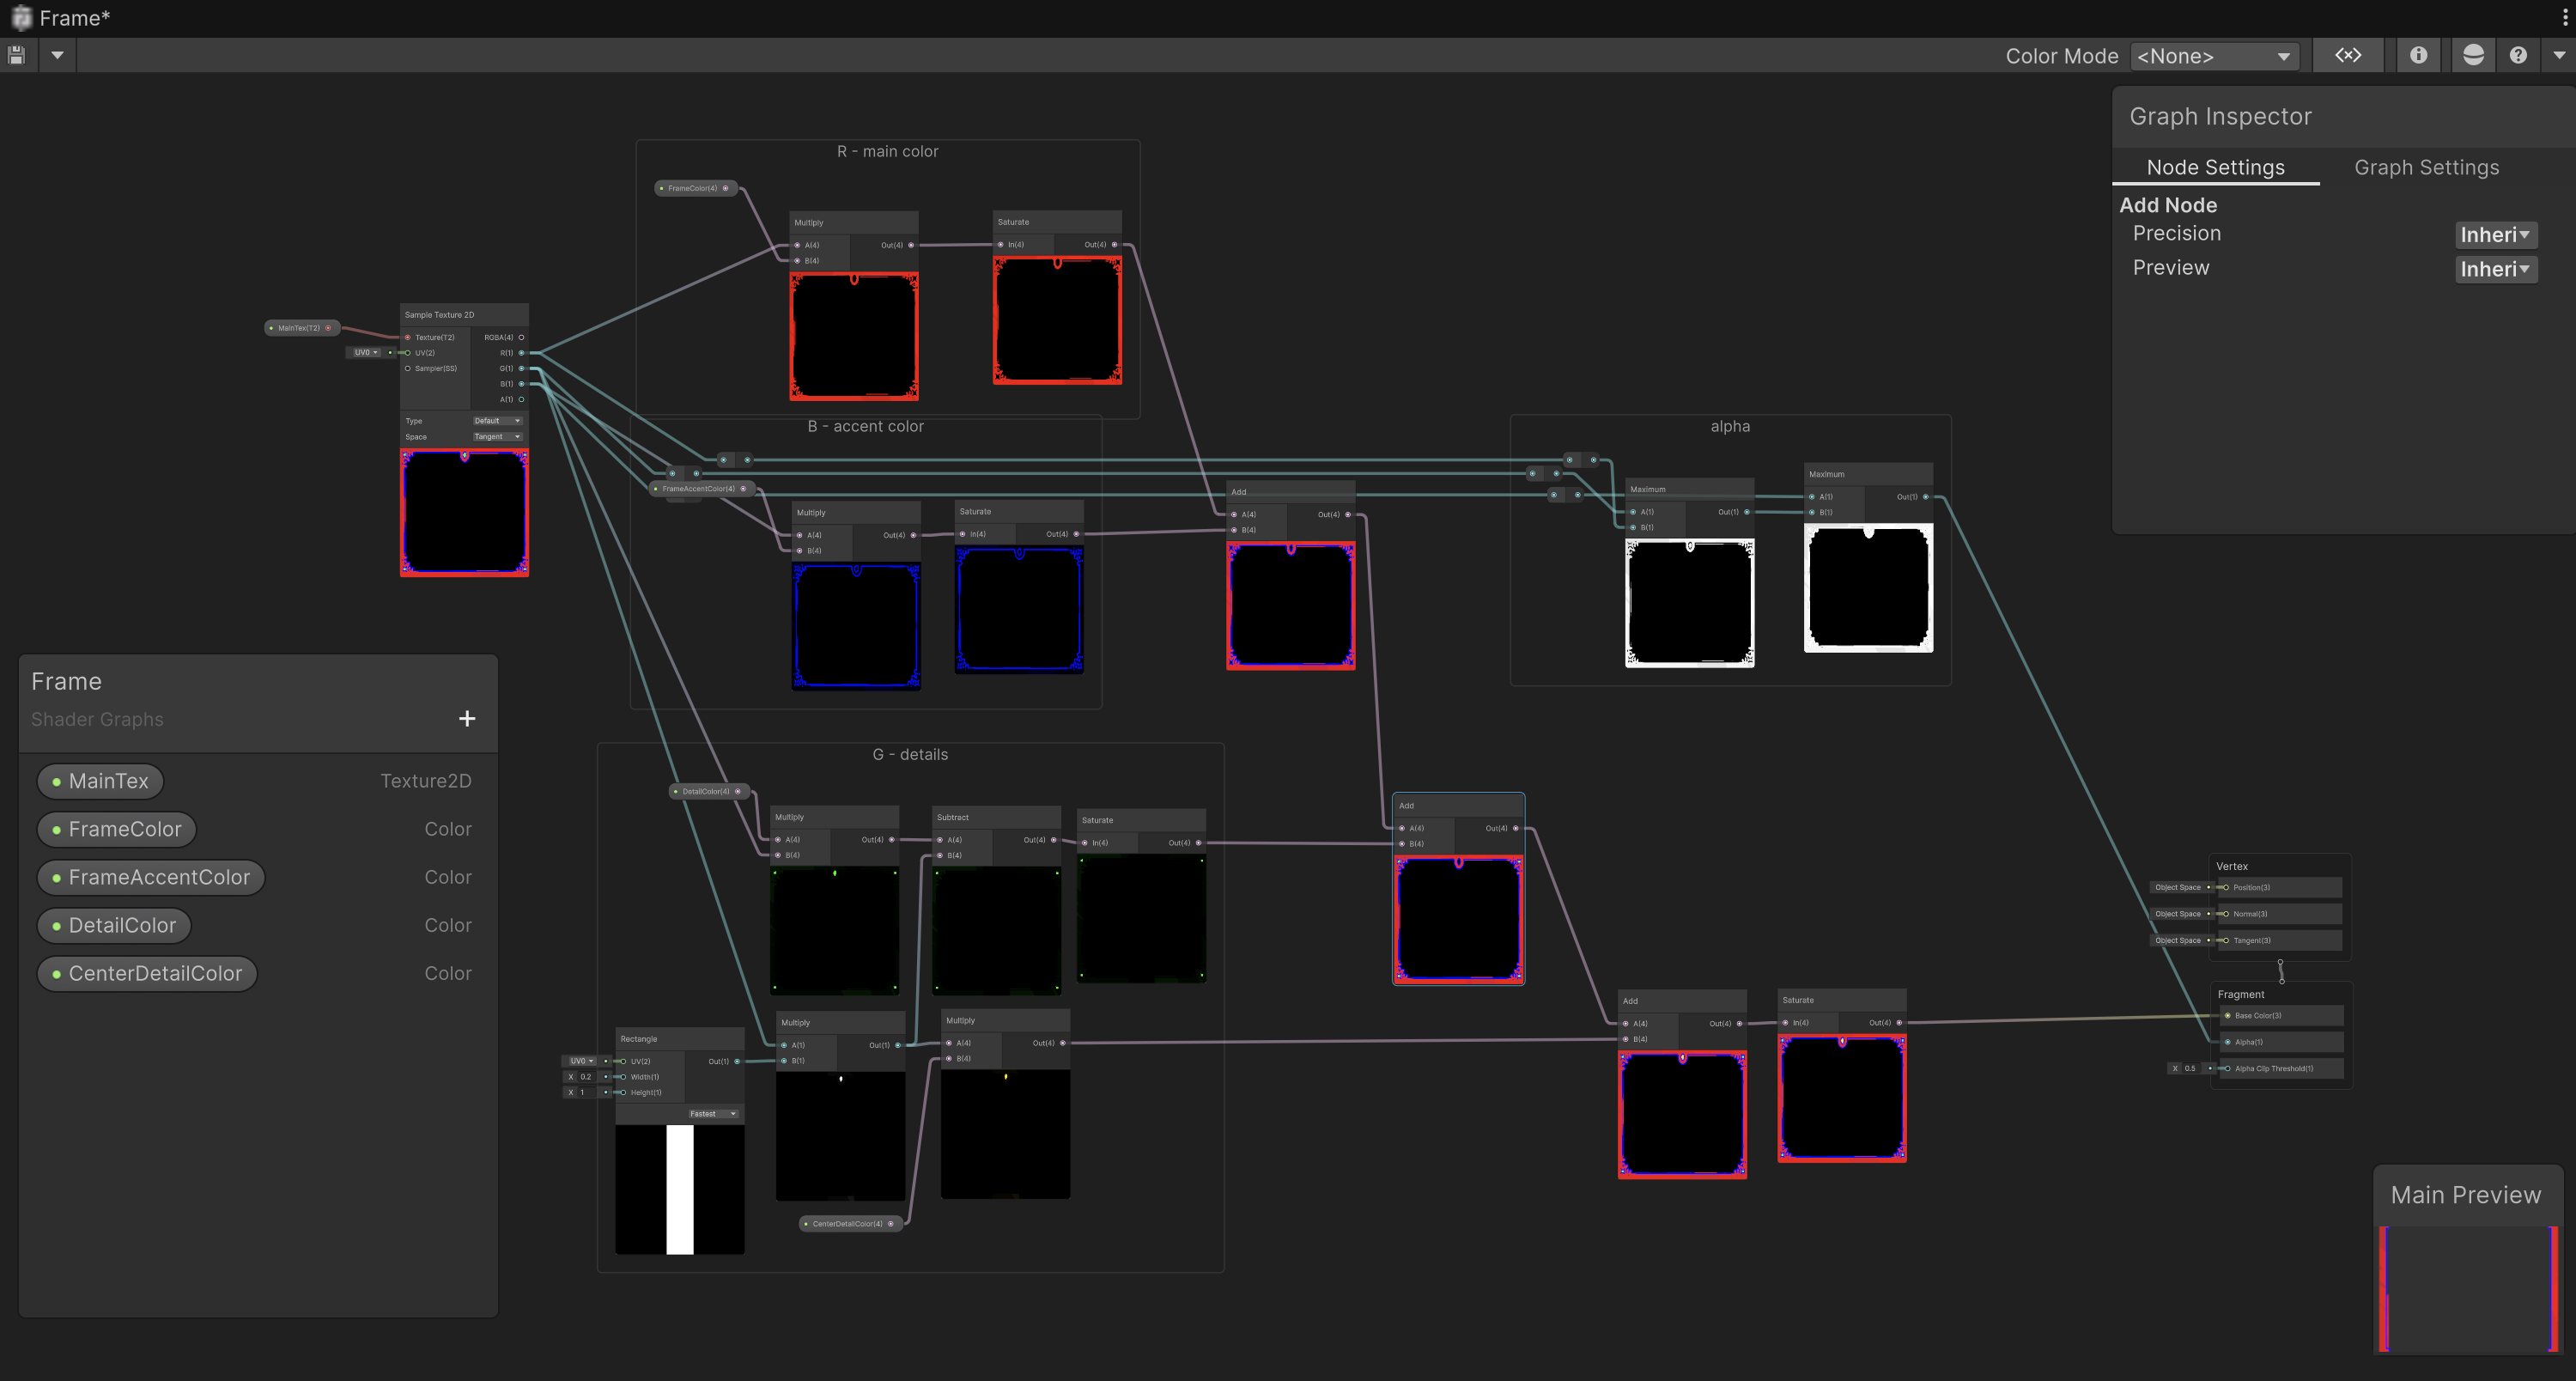The image size is (2576, 1381).
Task: Click the Position(3) vertex input port
Action: click(2225, 887)
